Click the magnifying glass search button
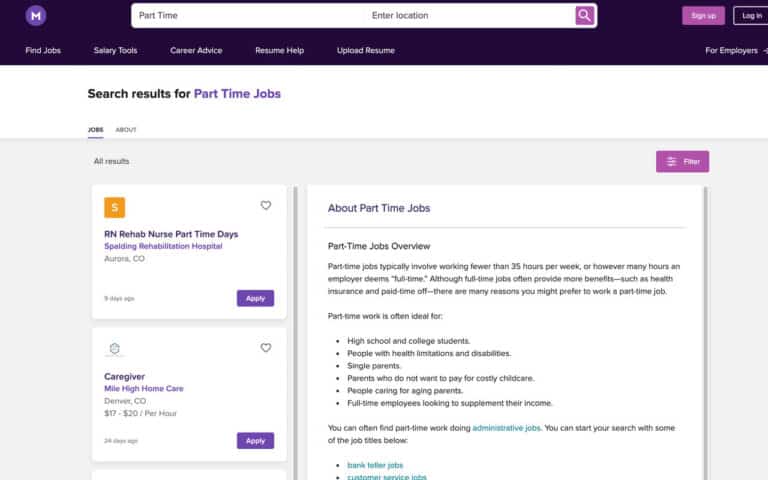The image size is (768, 480). [x=585, y=15]
